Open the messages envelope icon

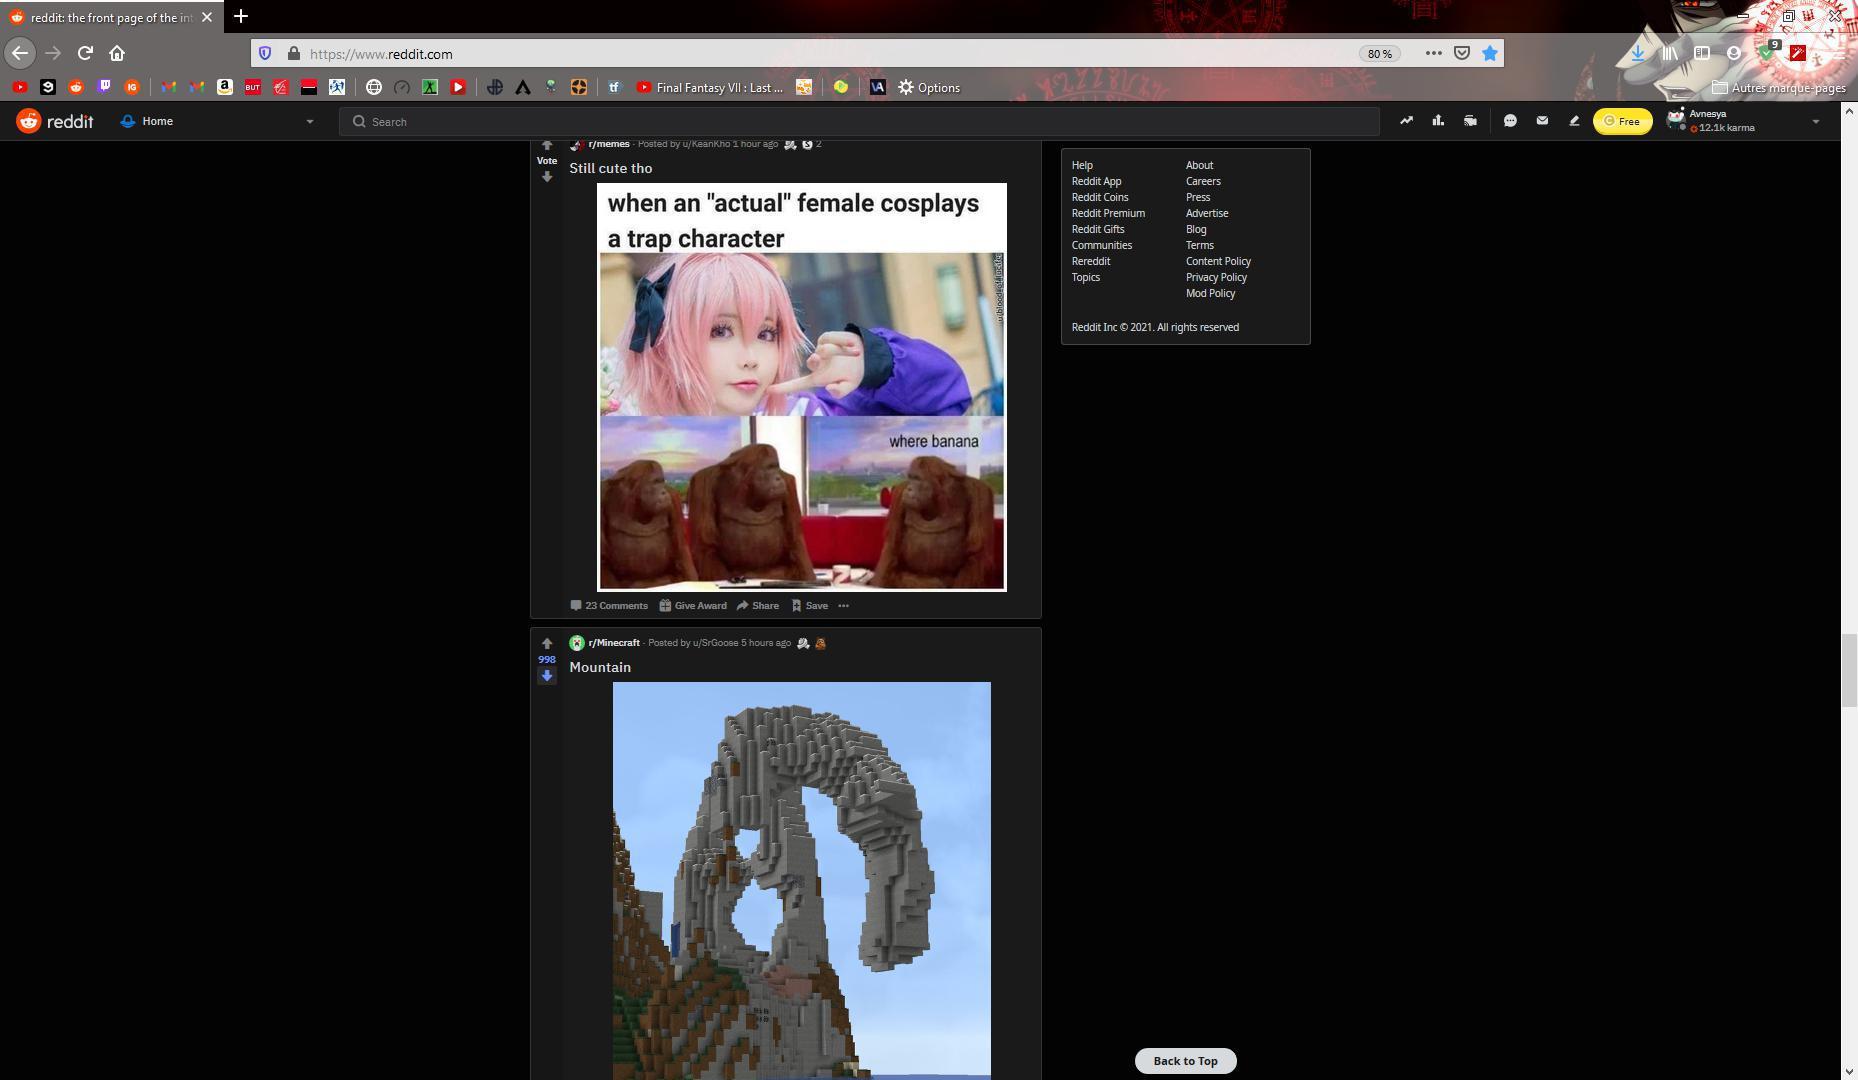tap(1542, 121)
